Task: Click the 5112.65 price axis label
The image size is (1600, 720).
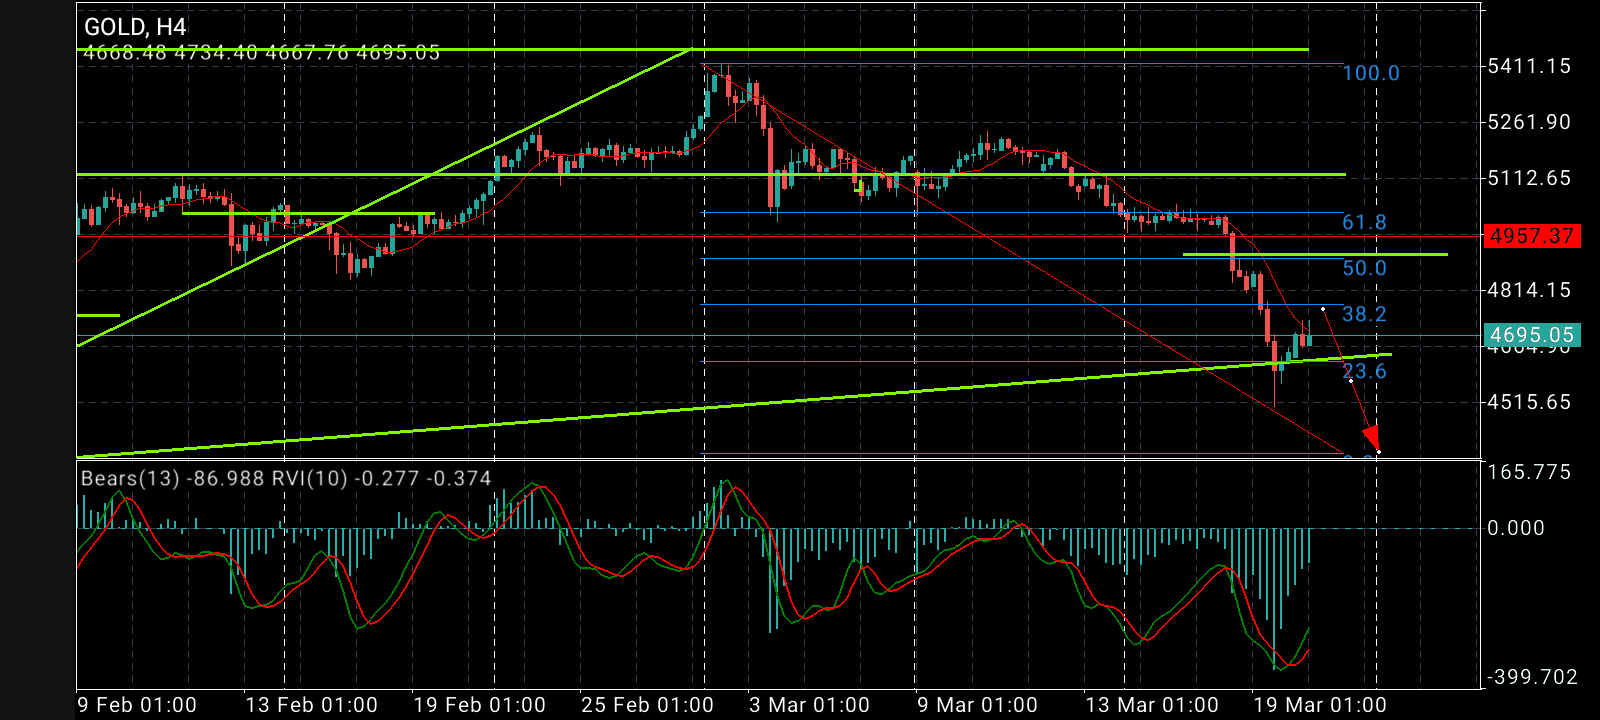Action: click(x=1529, y=178)
